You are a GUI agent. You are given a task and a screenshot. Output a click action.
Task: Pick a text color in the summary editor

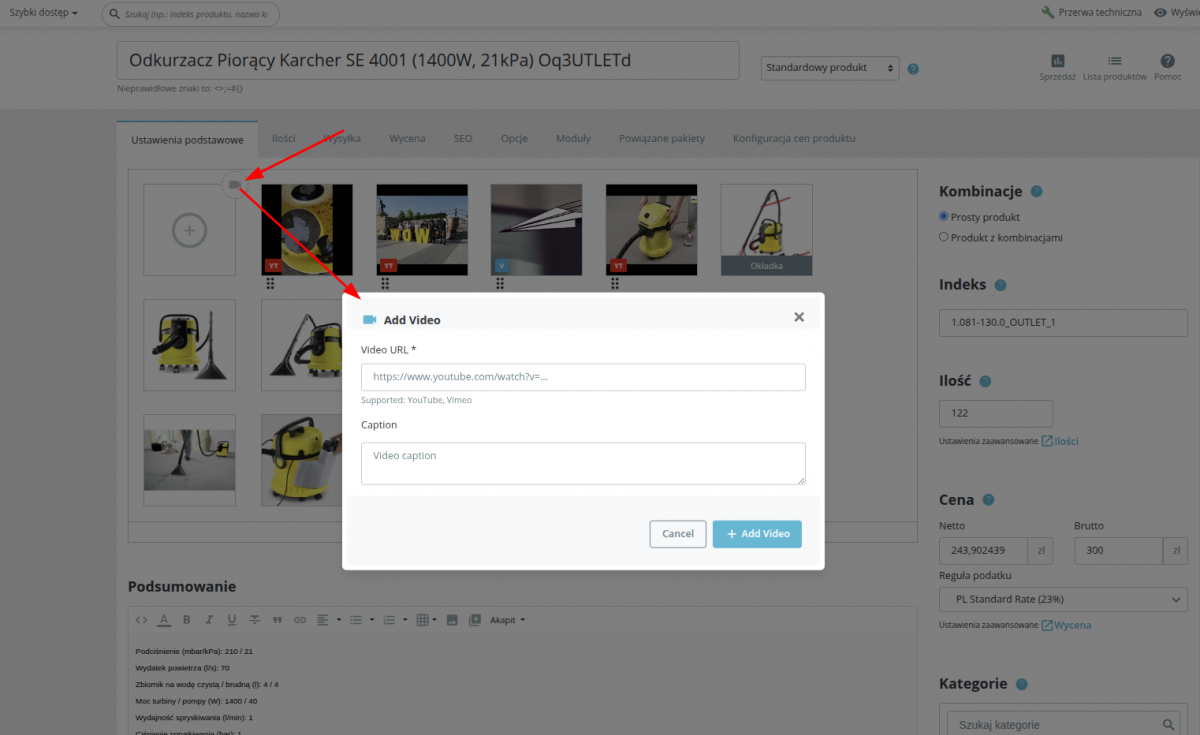point(163,620)
